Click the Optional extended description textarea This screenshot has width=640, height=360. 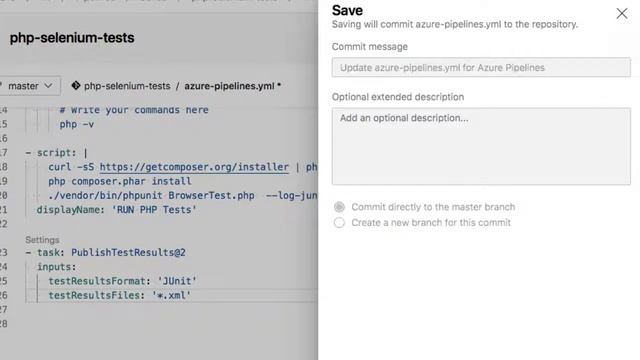[x=481, y=146]
